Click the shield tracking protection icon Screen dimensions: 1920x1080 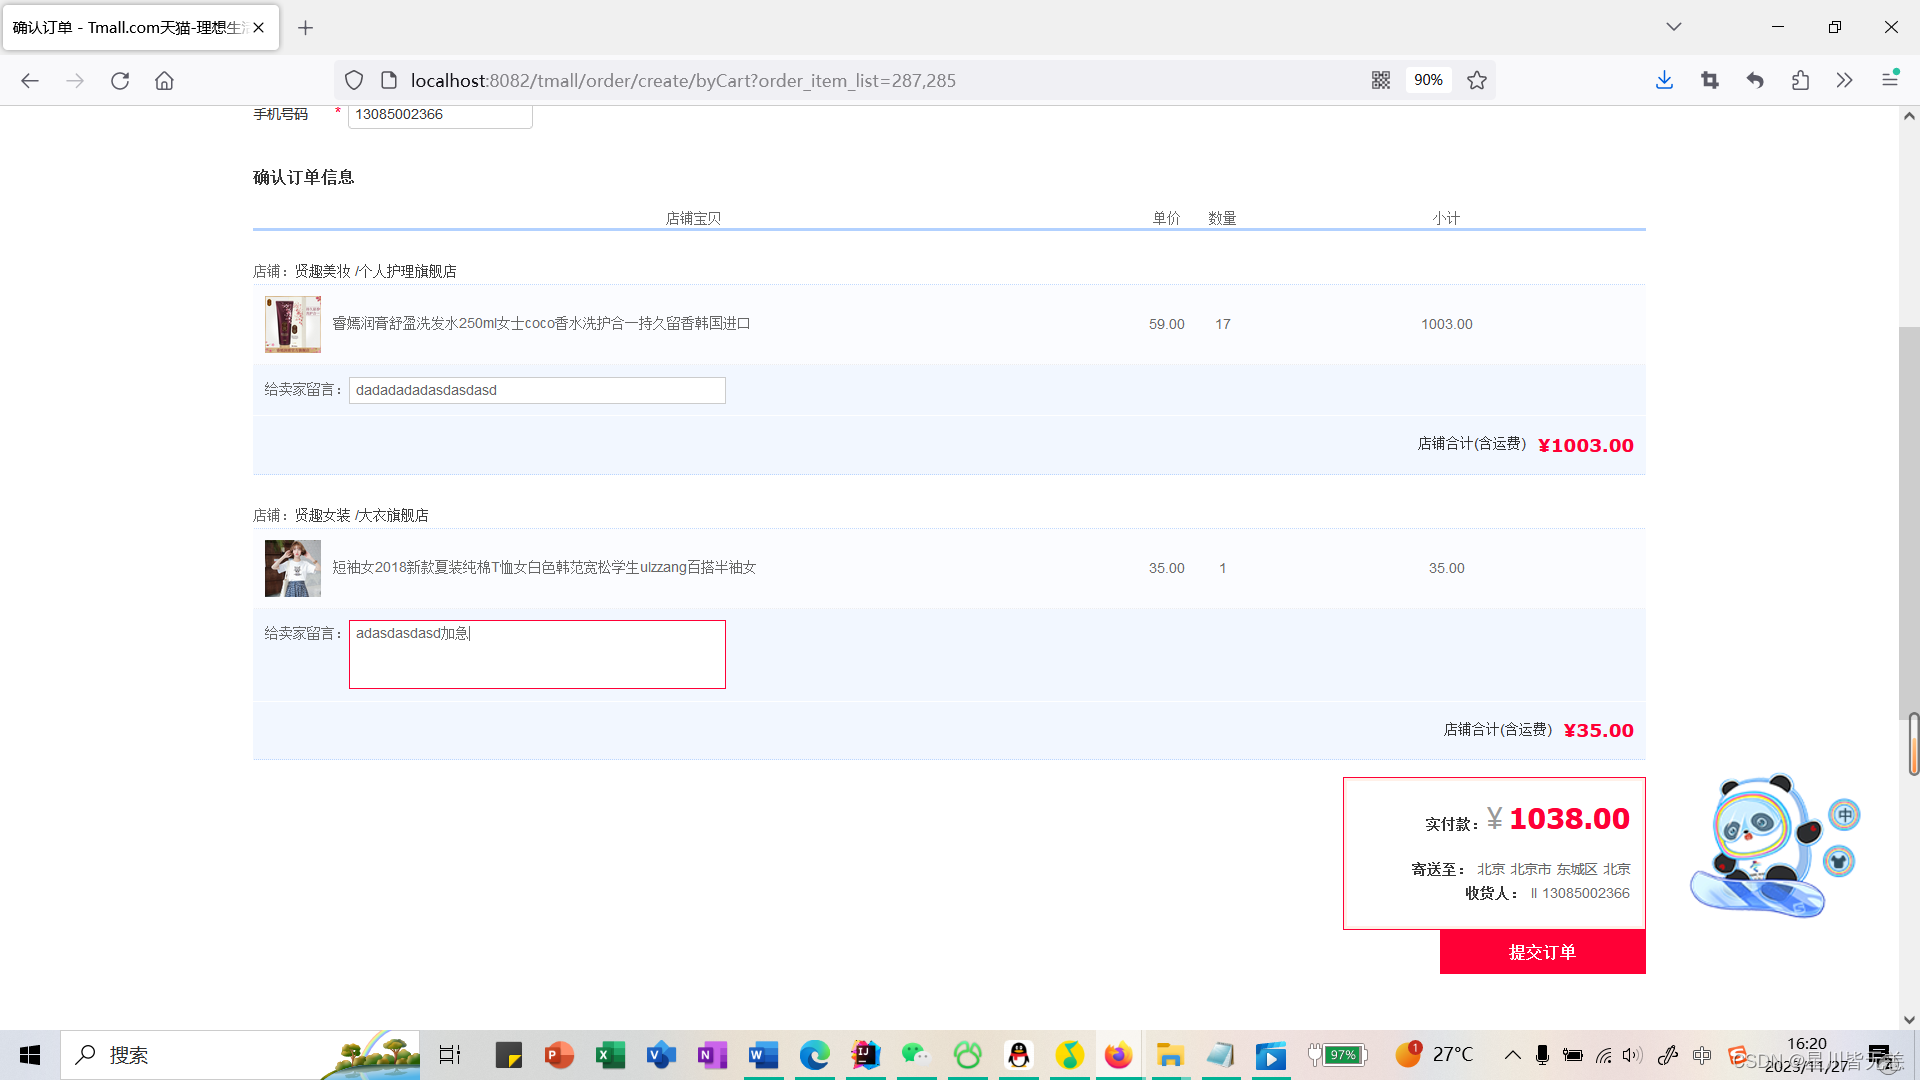click(354, 81)
